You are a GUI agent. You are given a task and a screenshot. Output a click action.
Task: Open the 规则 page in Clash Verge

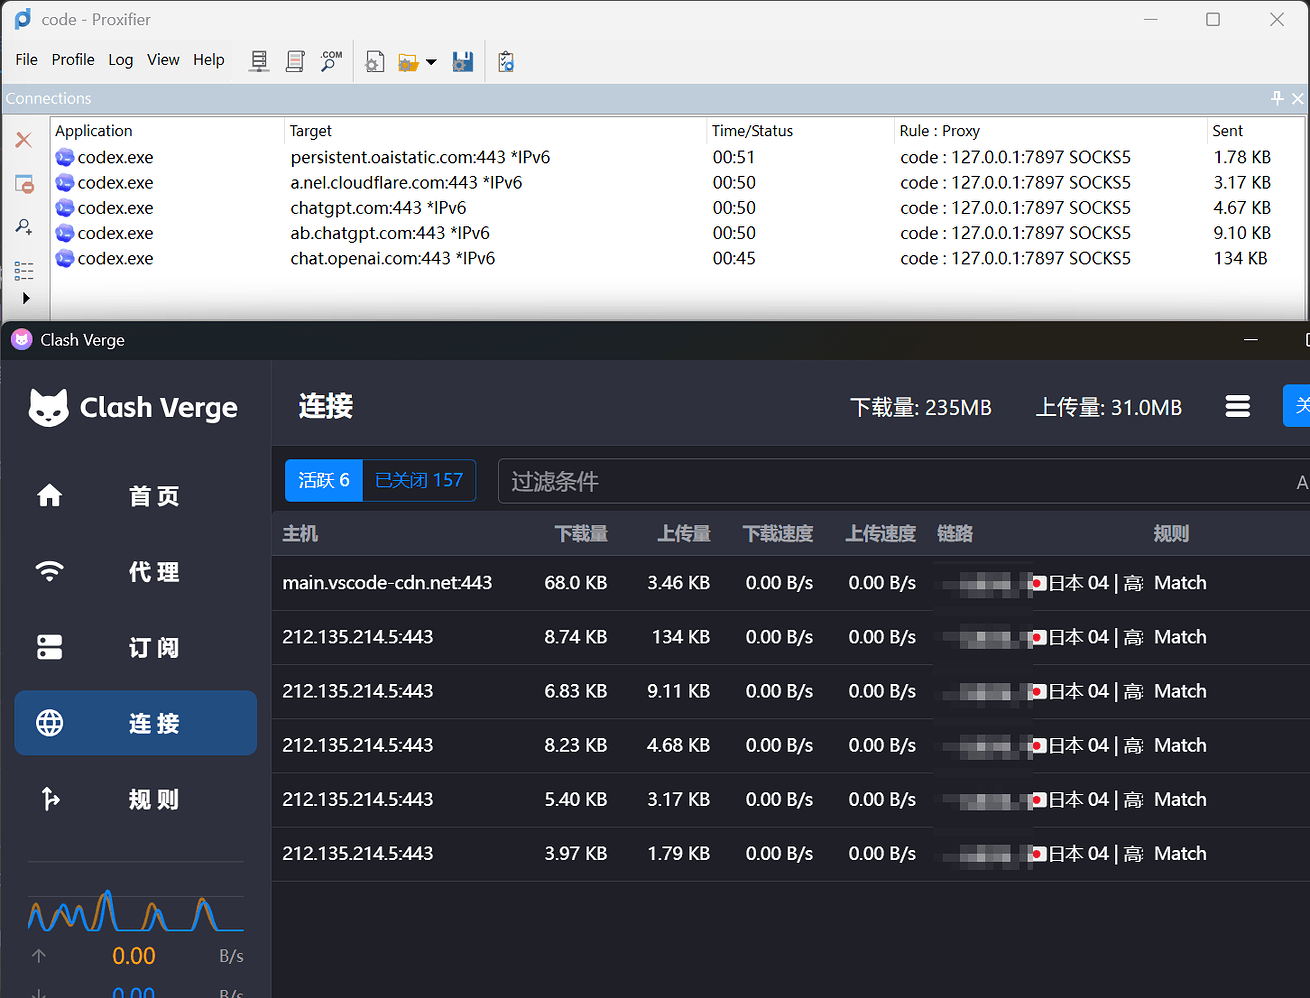(136, 799)
